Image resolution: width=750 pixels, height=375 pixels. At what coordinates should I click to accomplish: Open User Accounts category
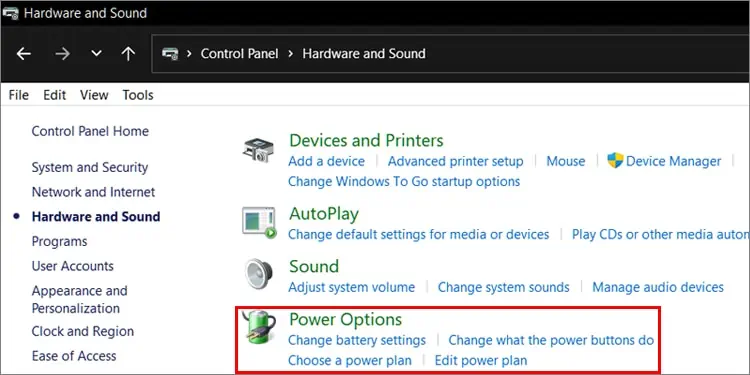pos(73,266)
